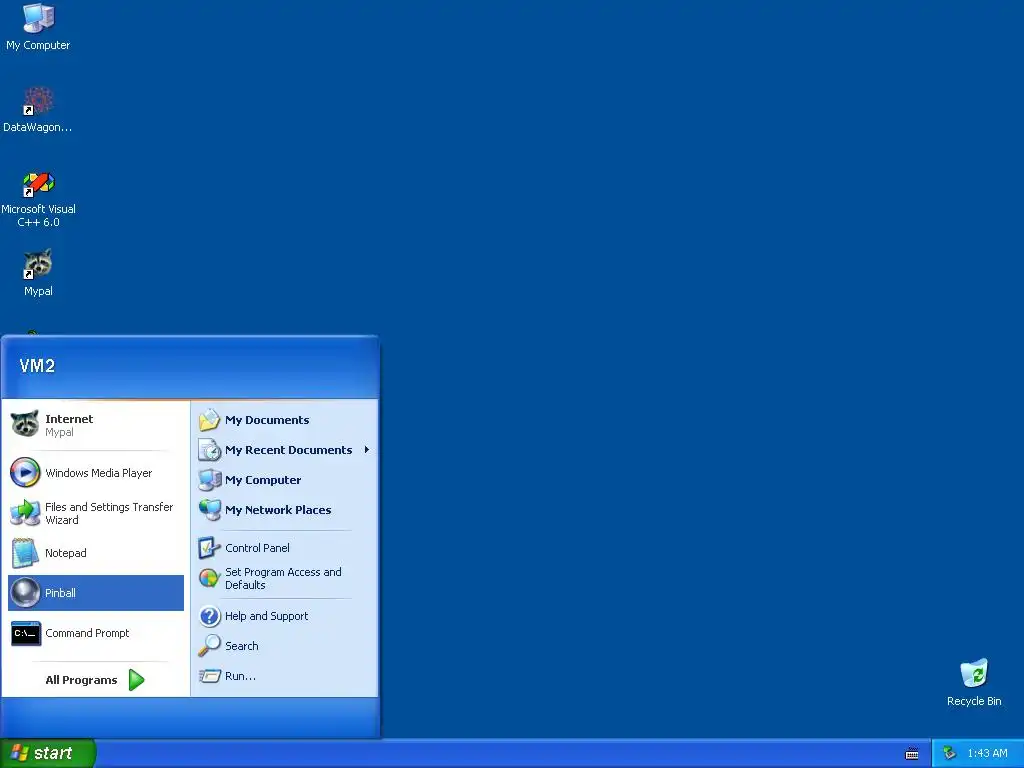Open Set Program Access and Defaults
Viewport: 1024px width, 768px height.
click(x=284, y=579)
